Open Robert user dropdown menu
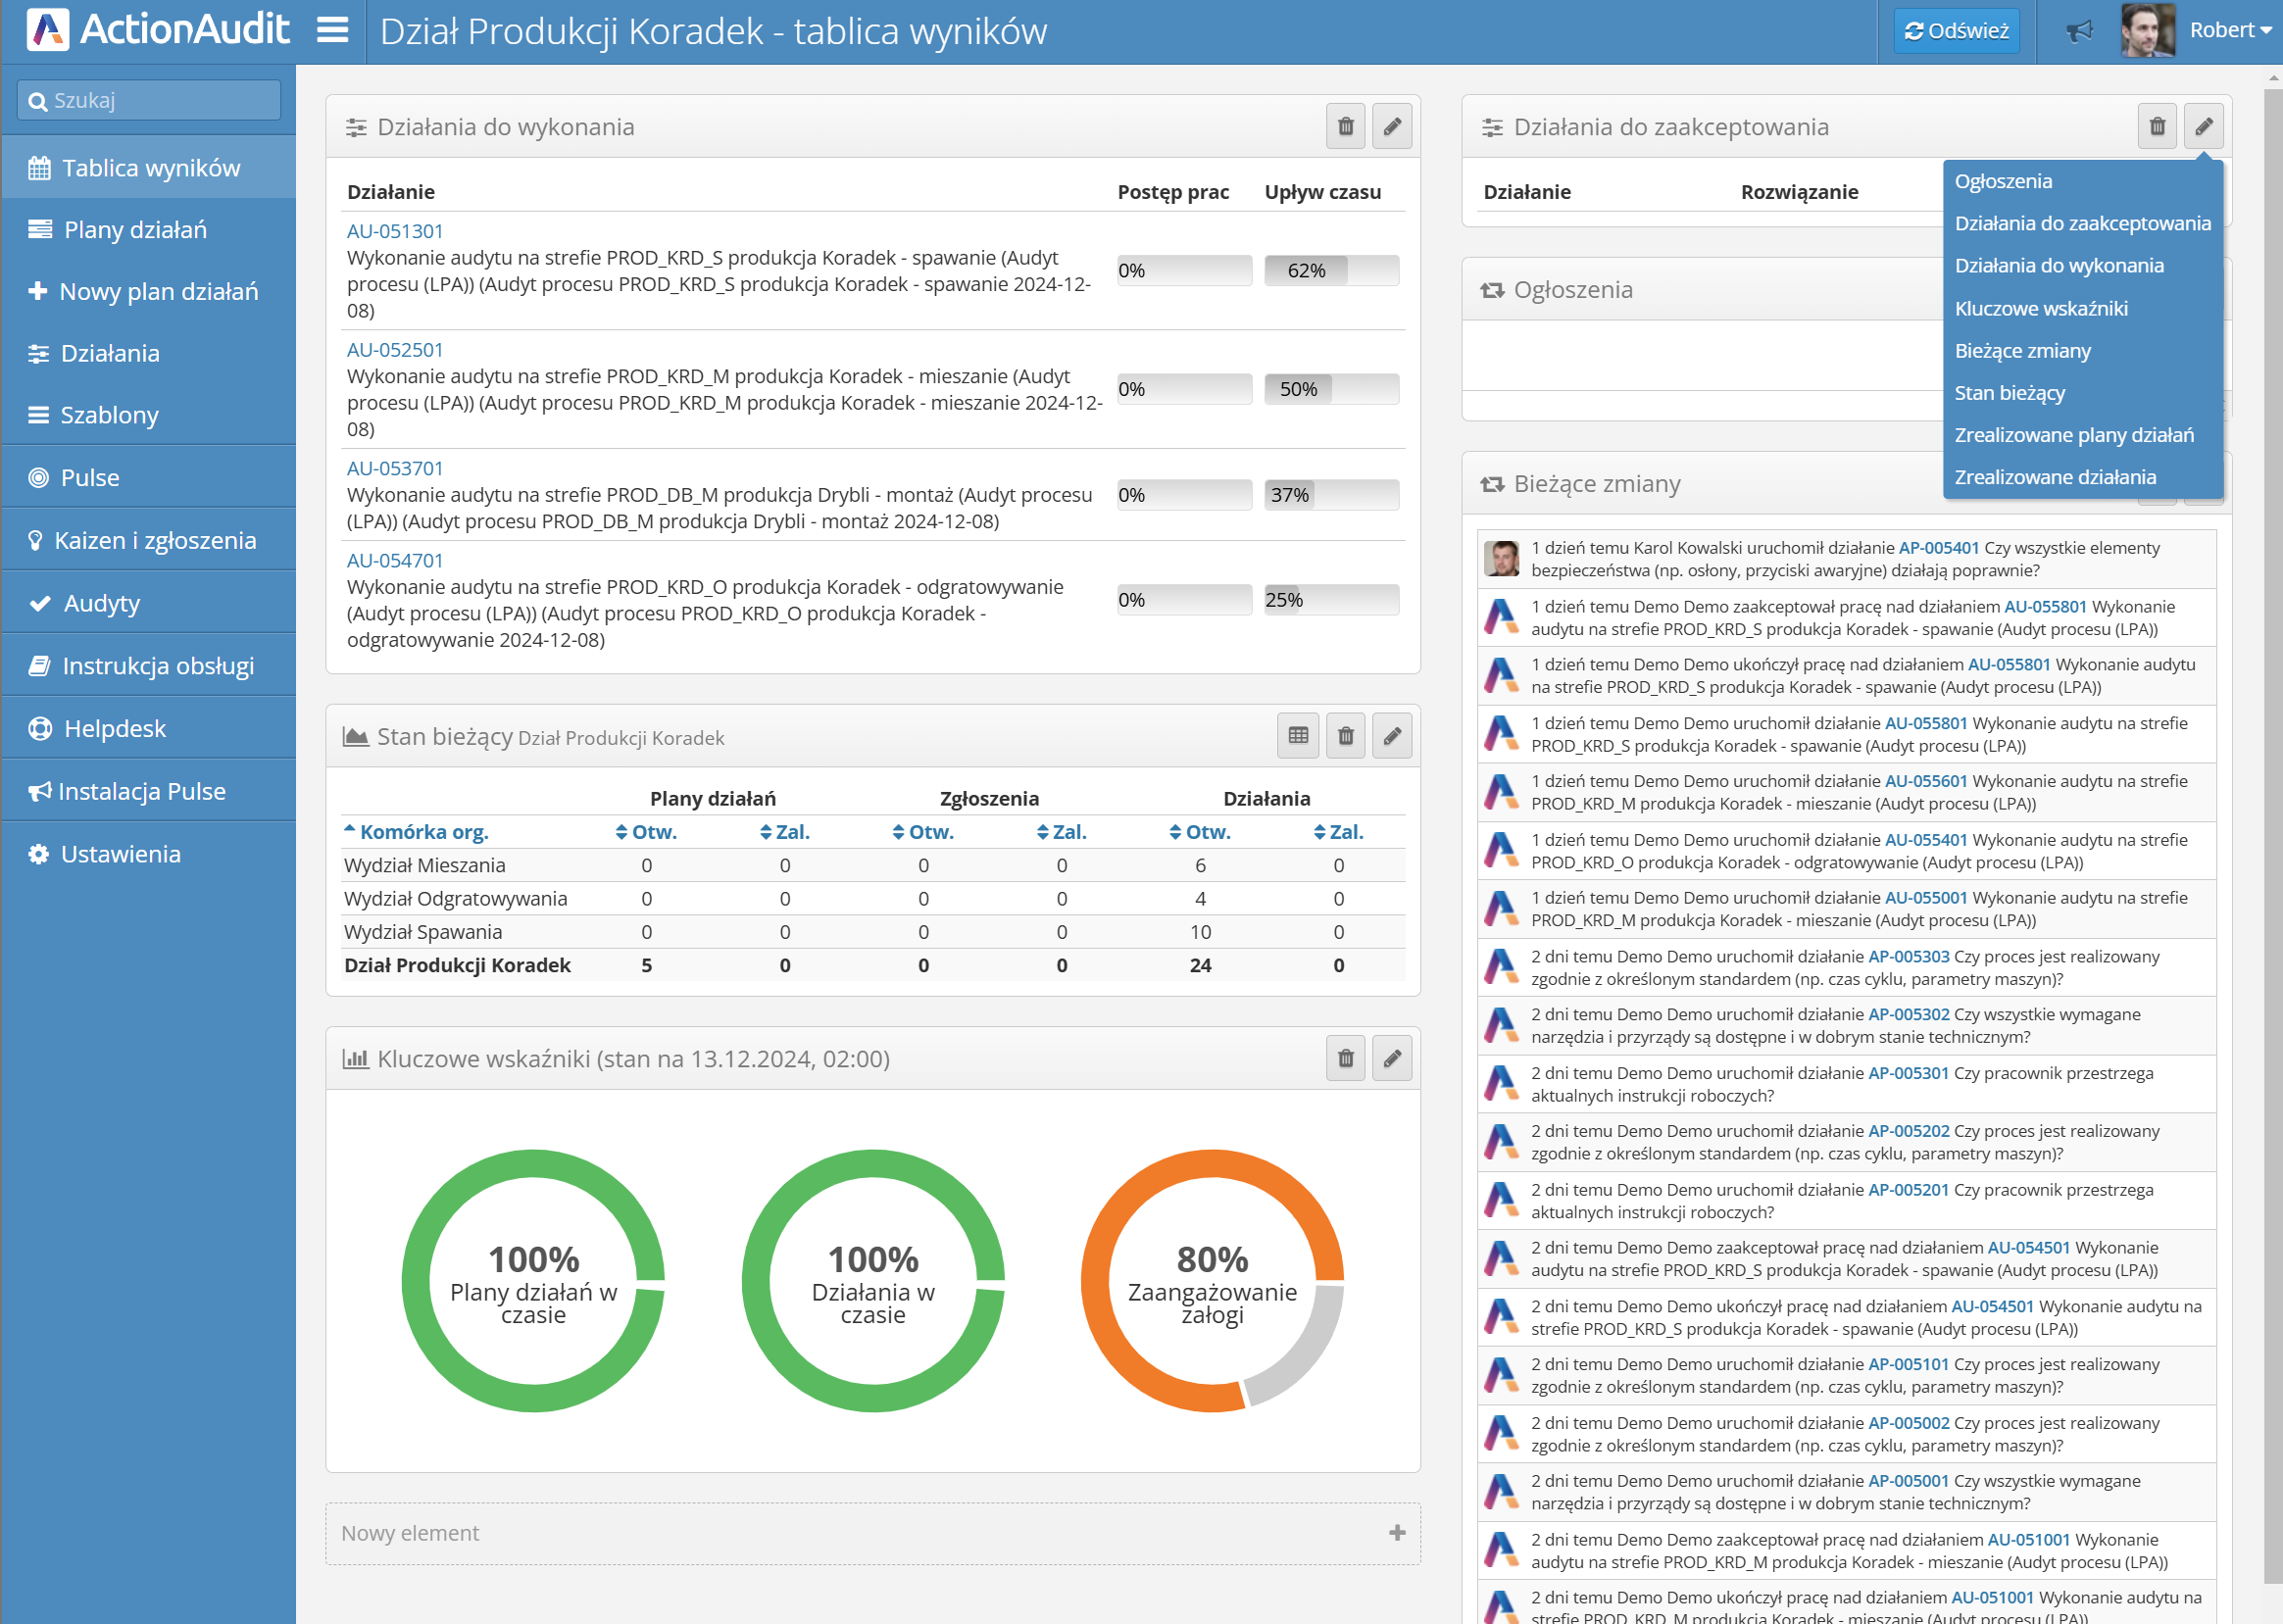The height and width of the screenshot is (1624, 2283). pos(2229,31)
